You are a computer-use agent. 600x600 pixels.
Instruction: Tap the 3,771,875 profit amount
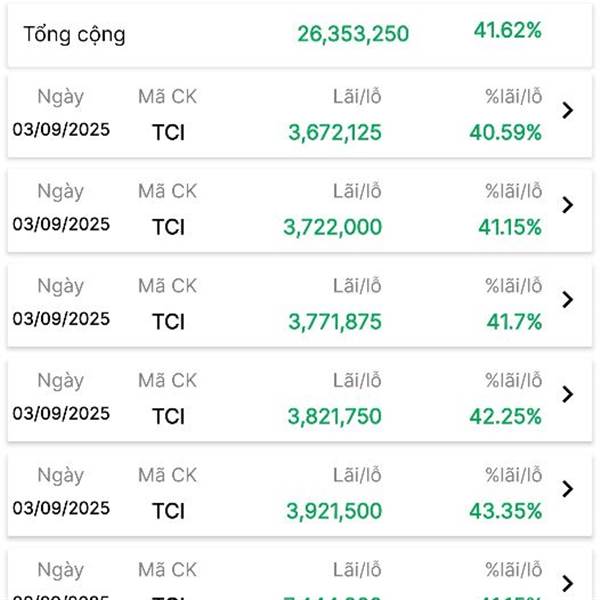pos(335,322)
